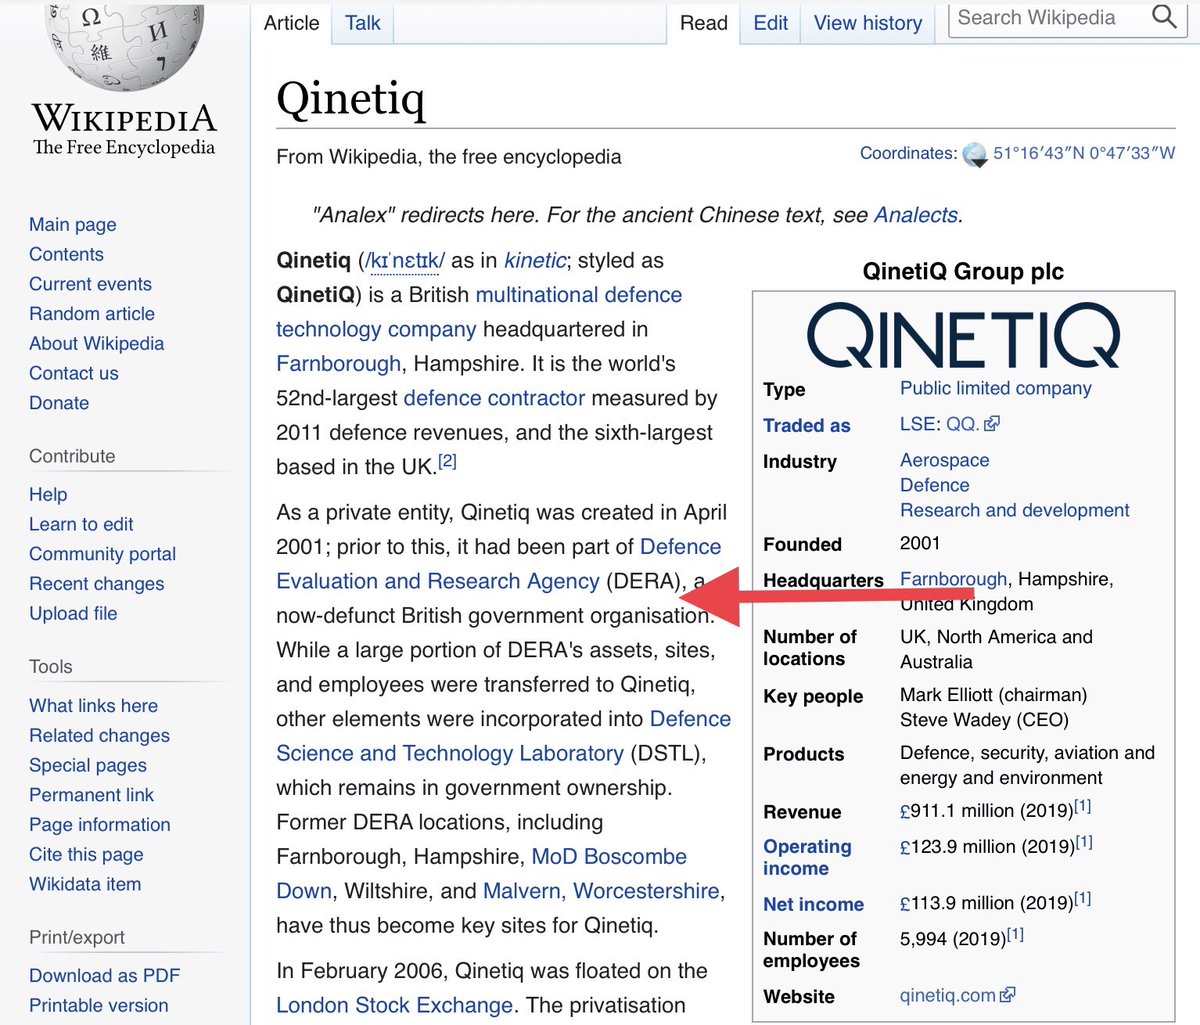The width and height of the screenshot is (1200, 1025).
Task: Open Current events link
Action: pos(90,284)
